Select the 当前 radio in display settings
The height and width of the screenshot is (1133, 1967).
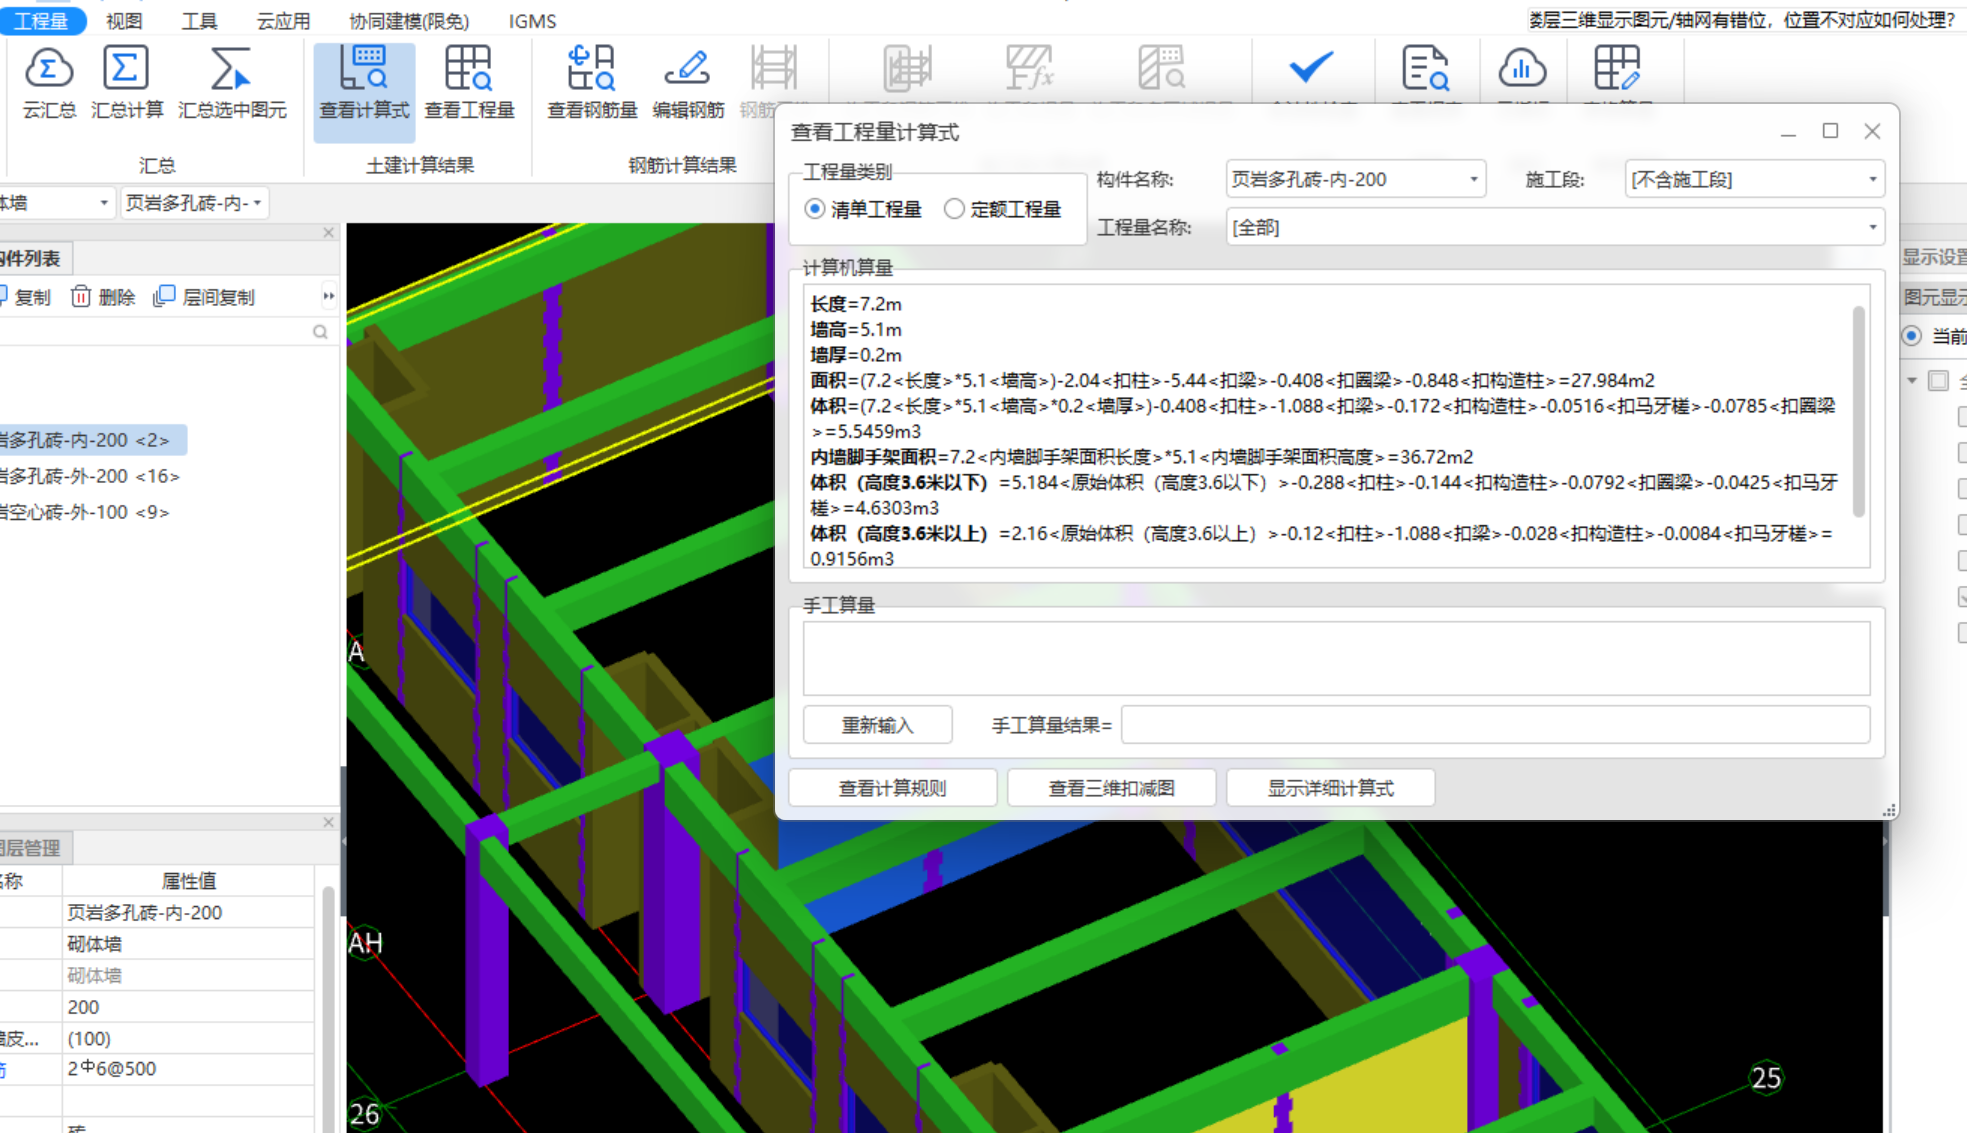click(x=1912, y=335)
